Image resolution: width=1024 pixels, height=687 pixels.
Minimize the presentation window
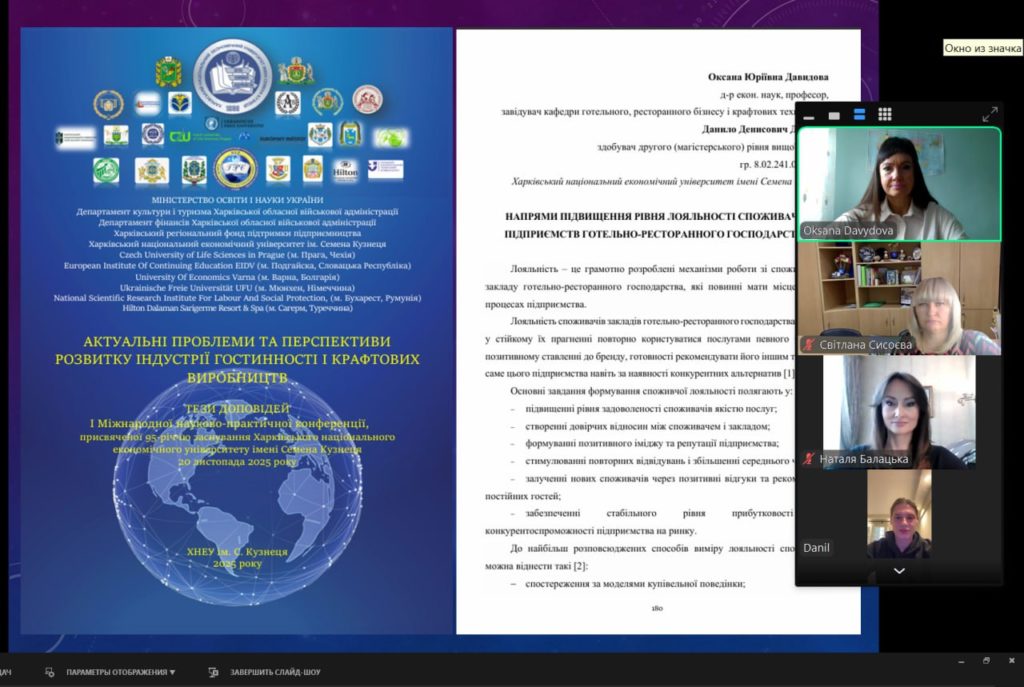(961, 661)
